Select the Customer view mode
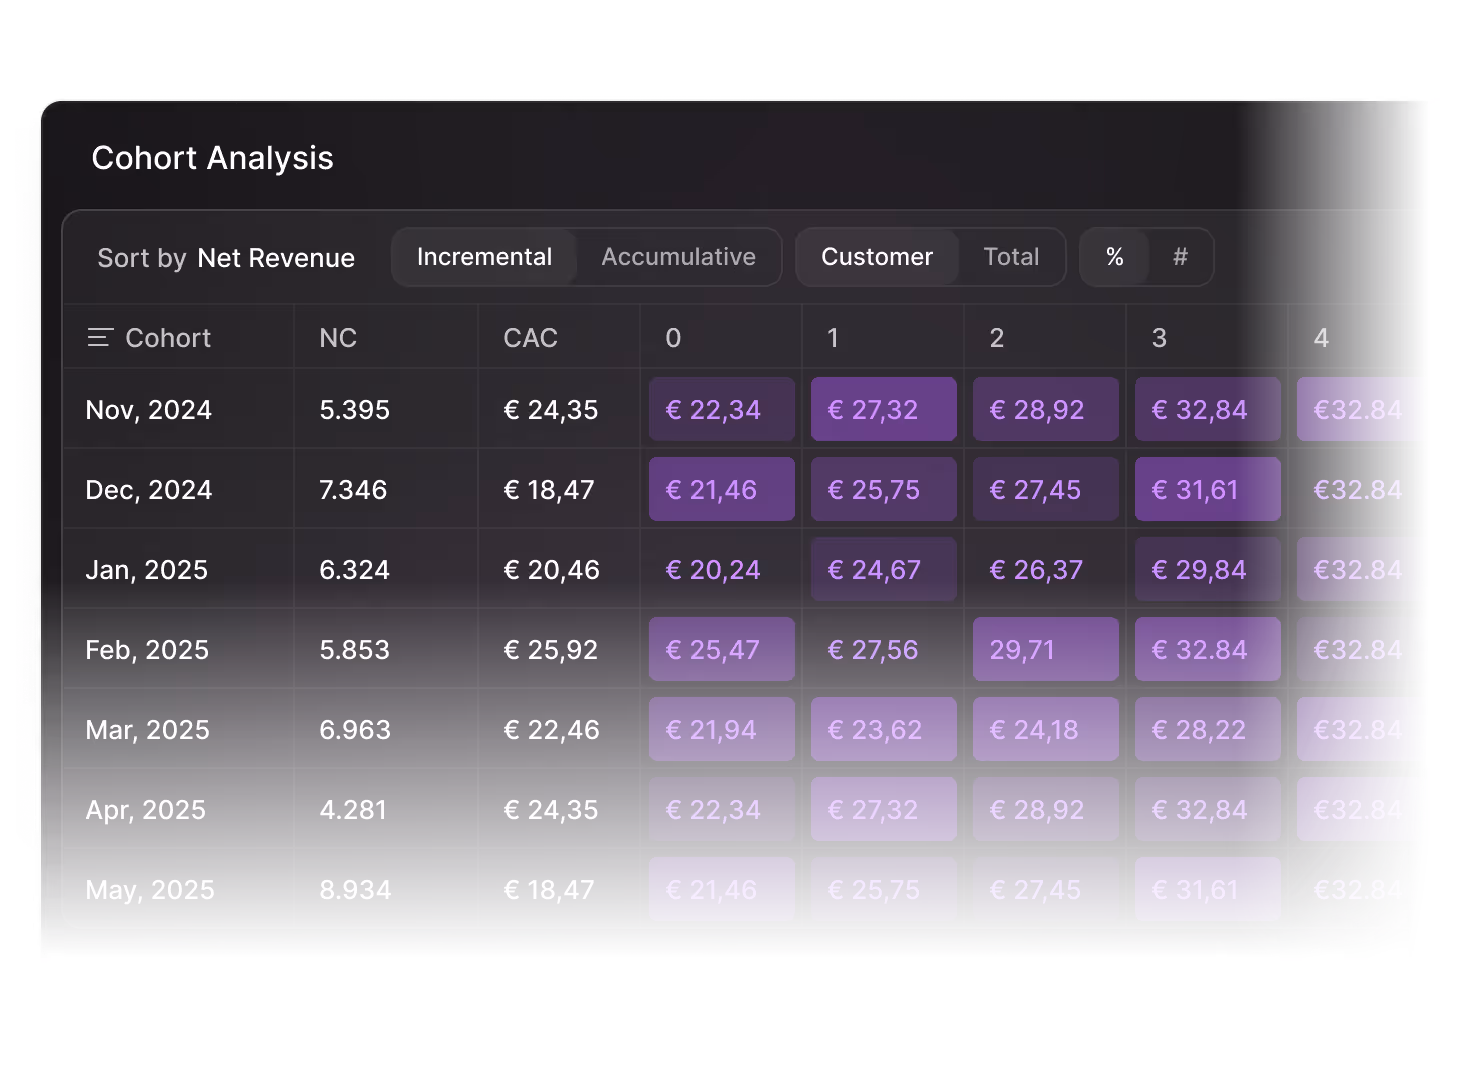The image size is (1457, 1082). (x=877, y=257)
